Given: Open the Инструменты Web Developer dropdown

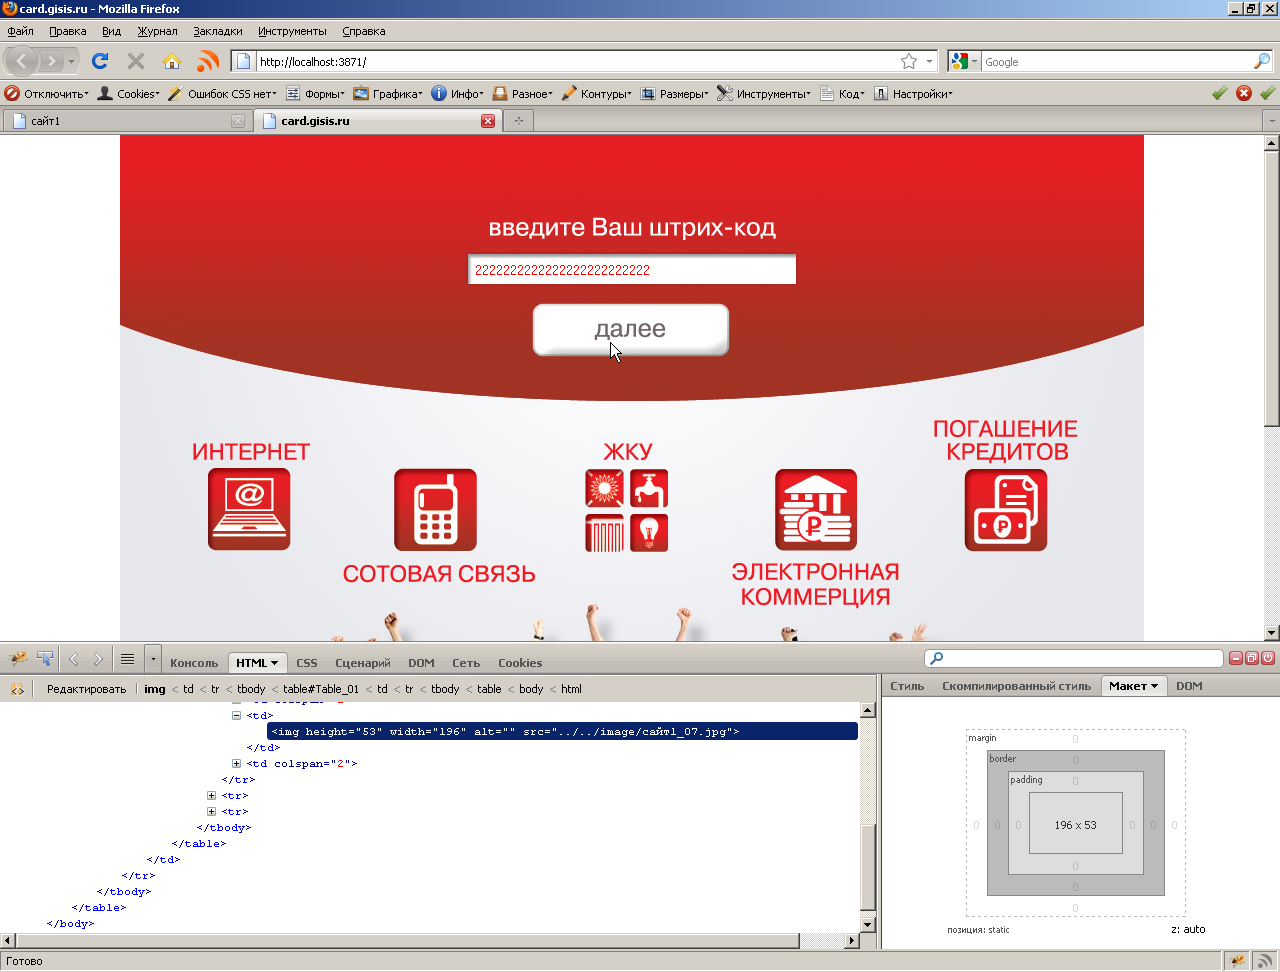Looking at the screenshot, I should click(764, 93).
